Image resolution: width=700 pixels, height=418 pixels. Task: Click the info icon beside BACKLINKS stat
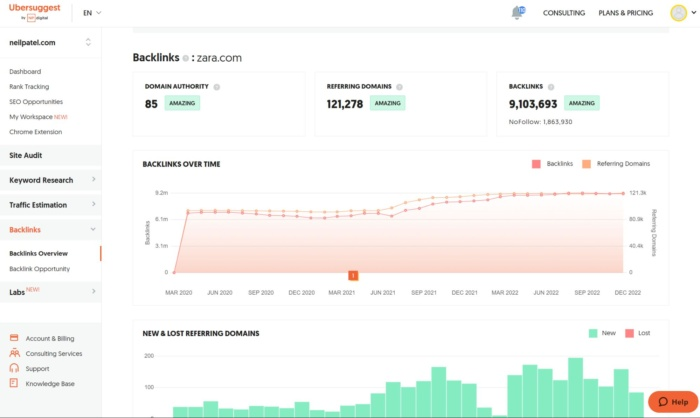551,87
